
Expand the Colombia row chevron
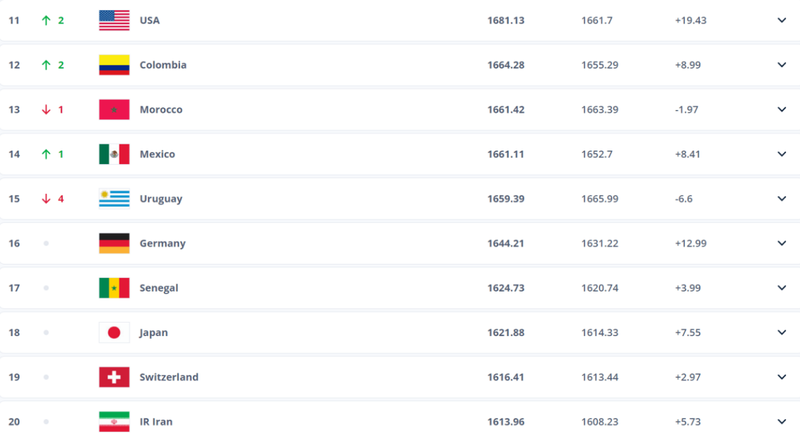click(x=781, y=65)
